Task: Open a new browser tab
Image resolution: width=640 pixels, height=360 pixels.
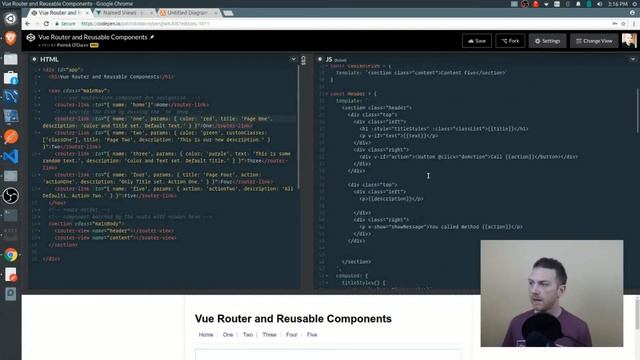Action: [x=228, y=13]
